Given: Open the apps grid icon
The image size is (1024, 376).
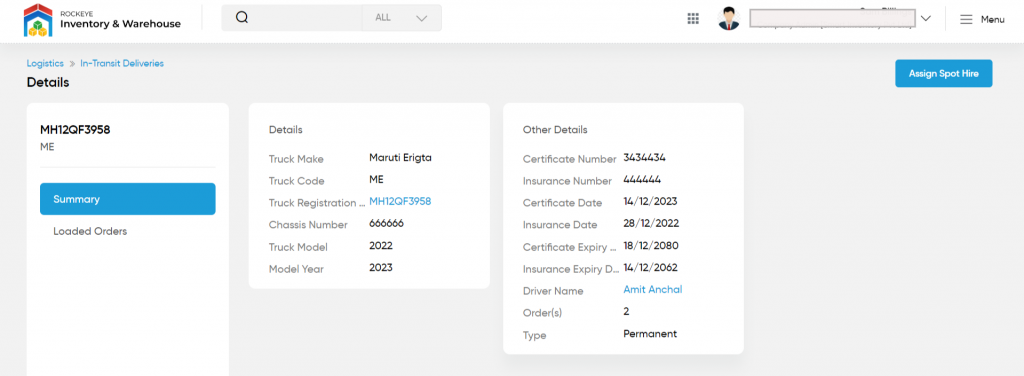Looking at the screenshot, I should coord(693,19).
